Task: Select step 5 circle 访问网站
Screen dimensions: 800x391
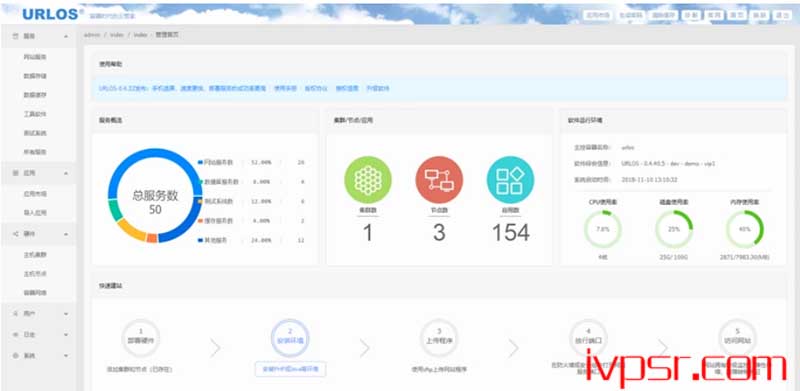Action: (737, 337)
